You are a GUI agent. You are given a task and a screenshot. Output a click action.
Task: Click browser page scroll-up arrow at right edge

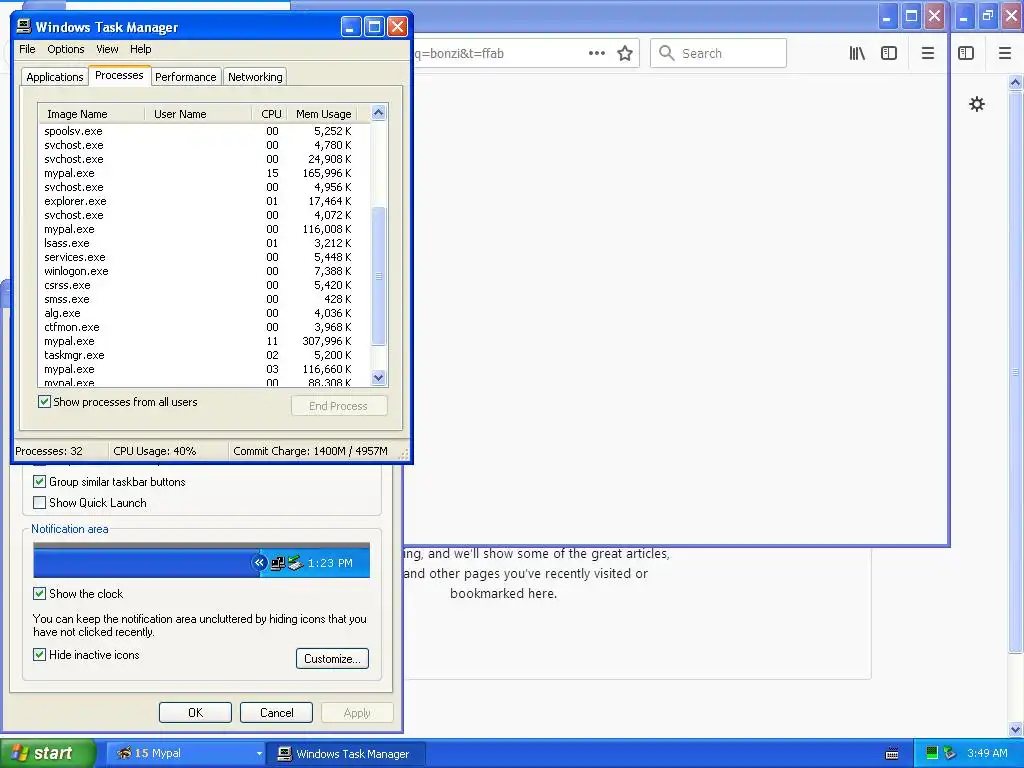[1015, 83]
